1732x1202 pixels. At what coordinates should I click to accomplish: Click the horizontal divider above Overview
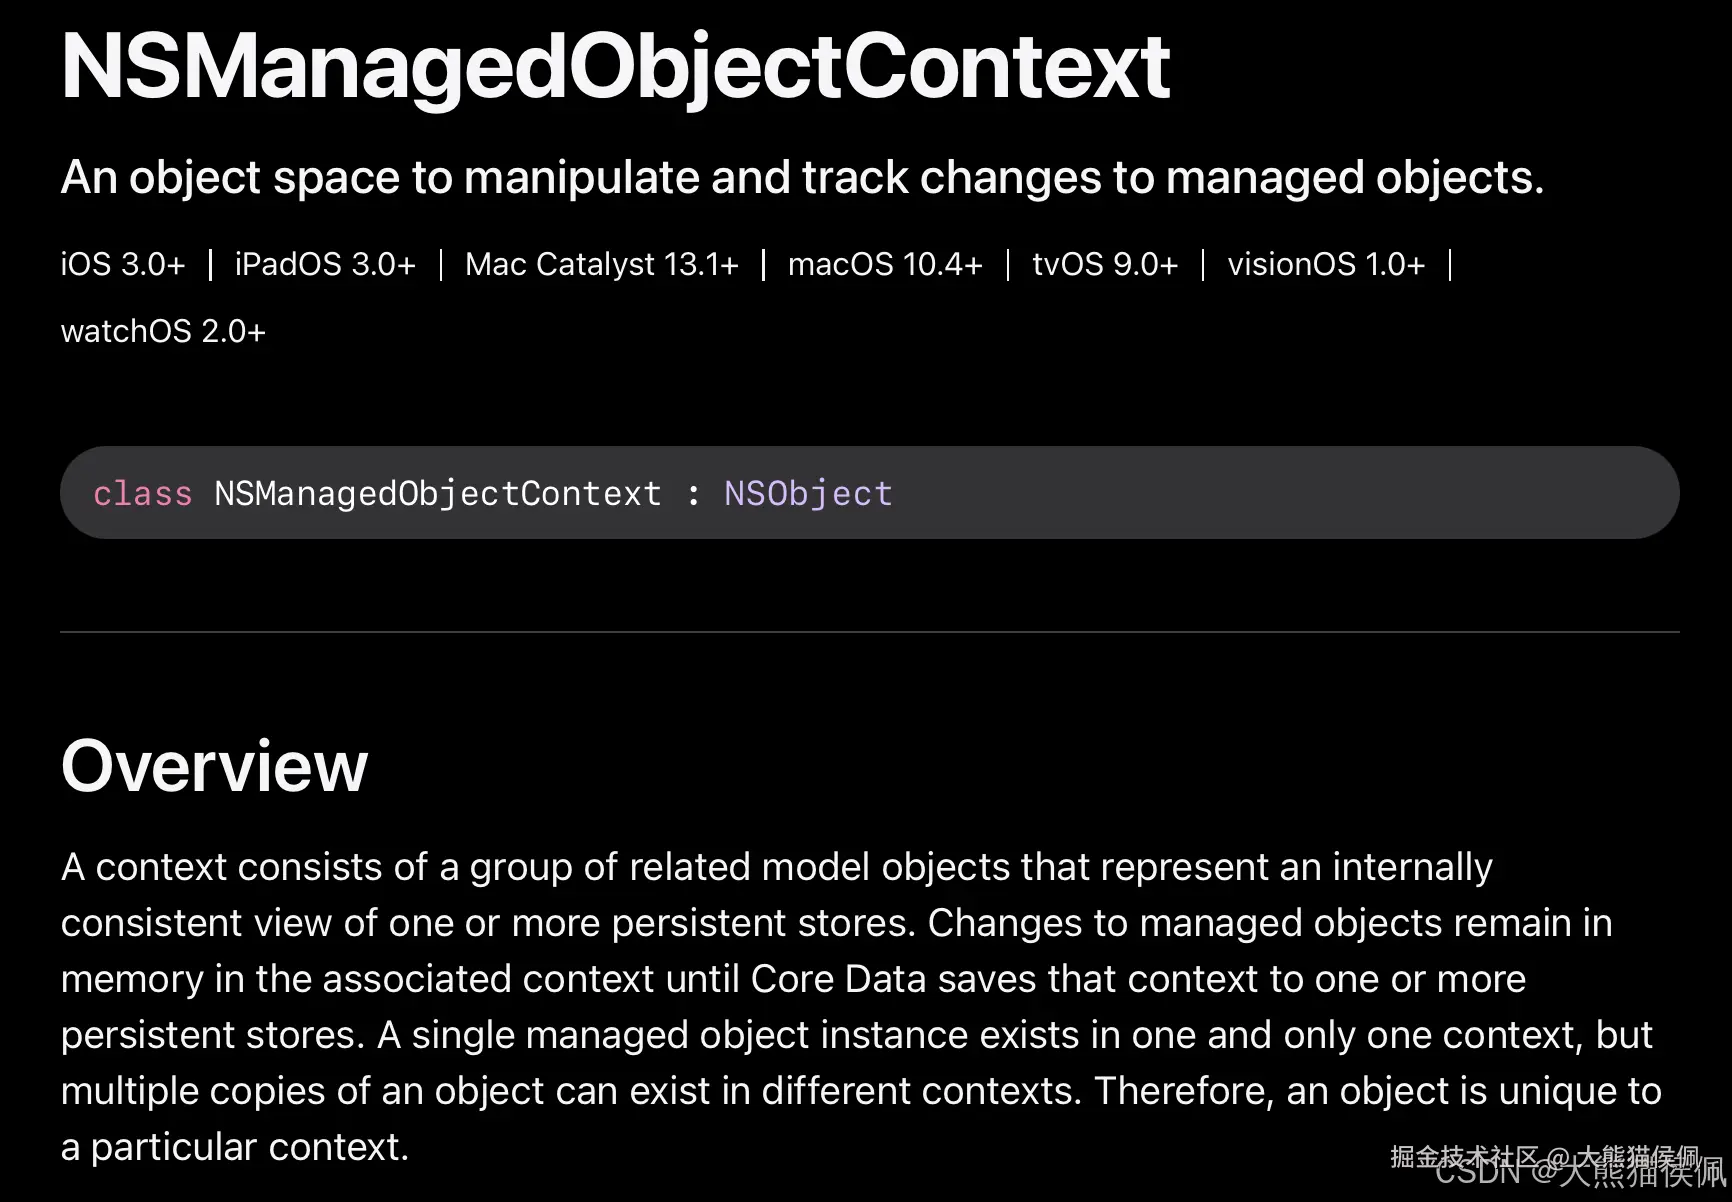tap(869, 632)
